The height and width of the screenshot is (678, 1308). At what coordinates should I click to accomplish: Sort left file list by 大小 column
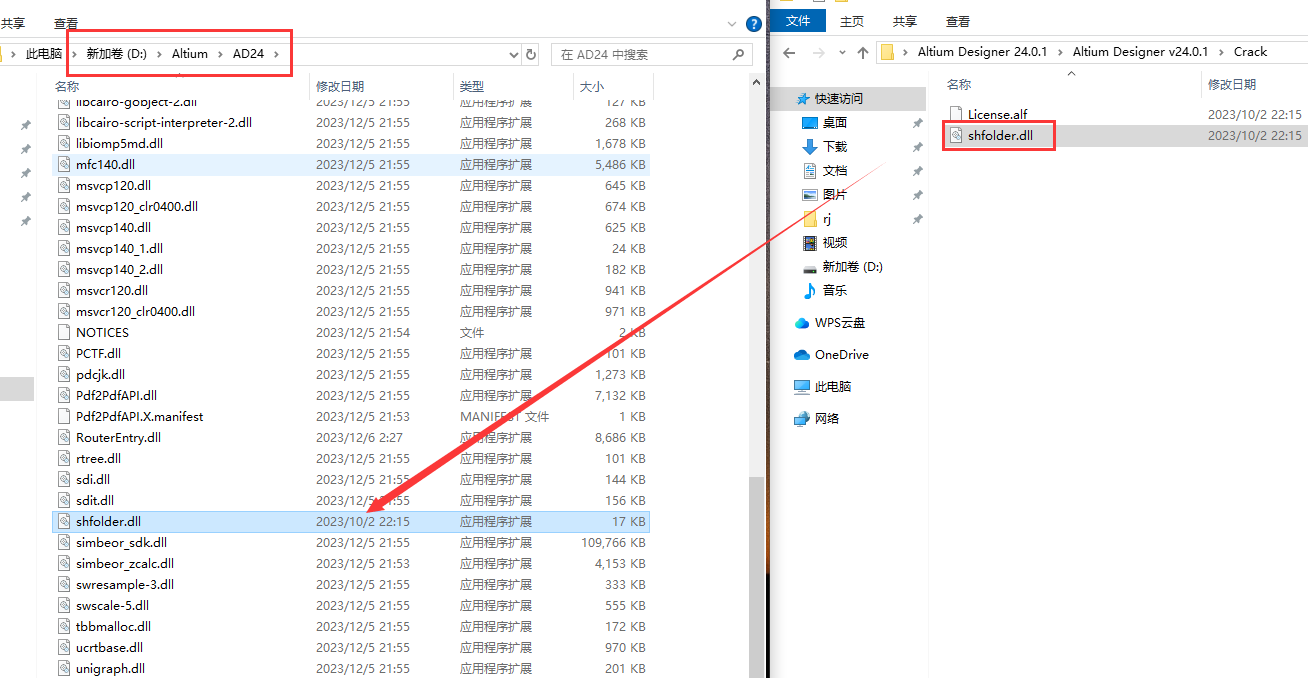[591, 87]
